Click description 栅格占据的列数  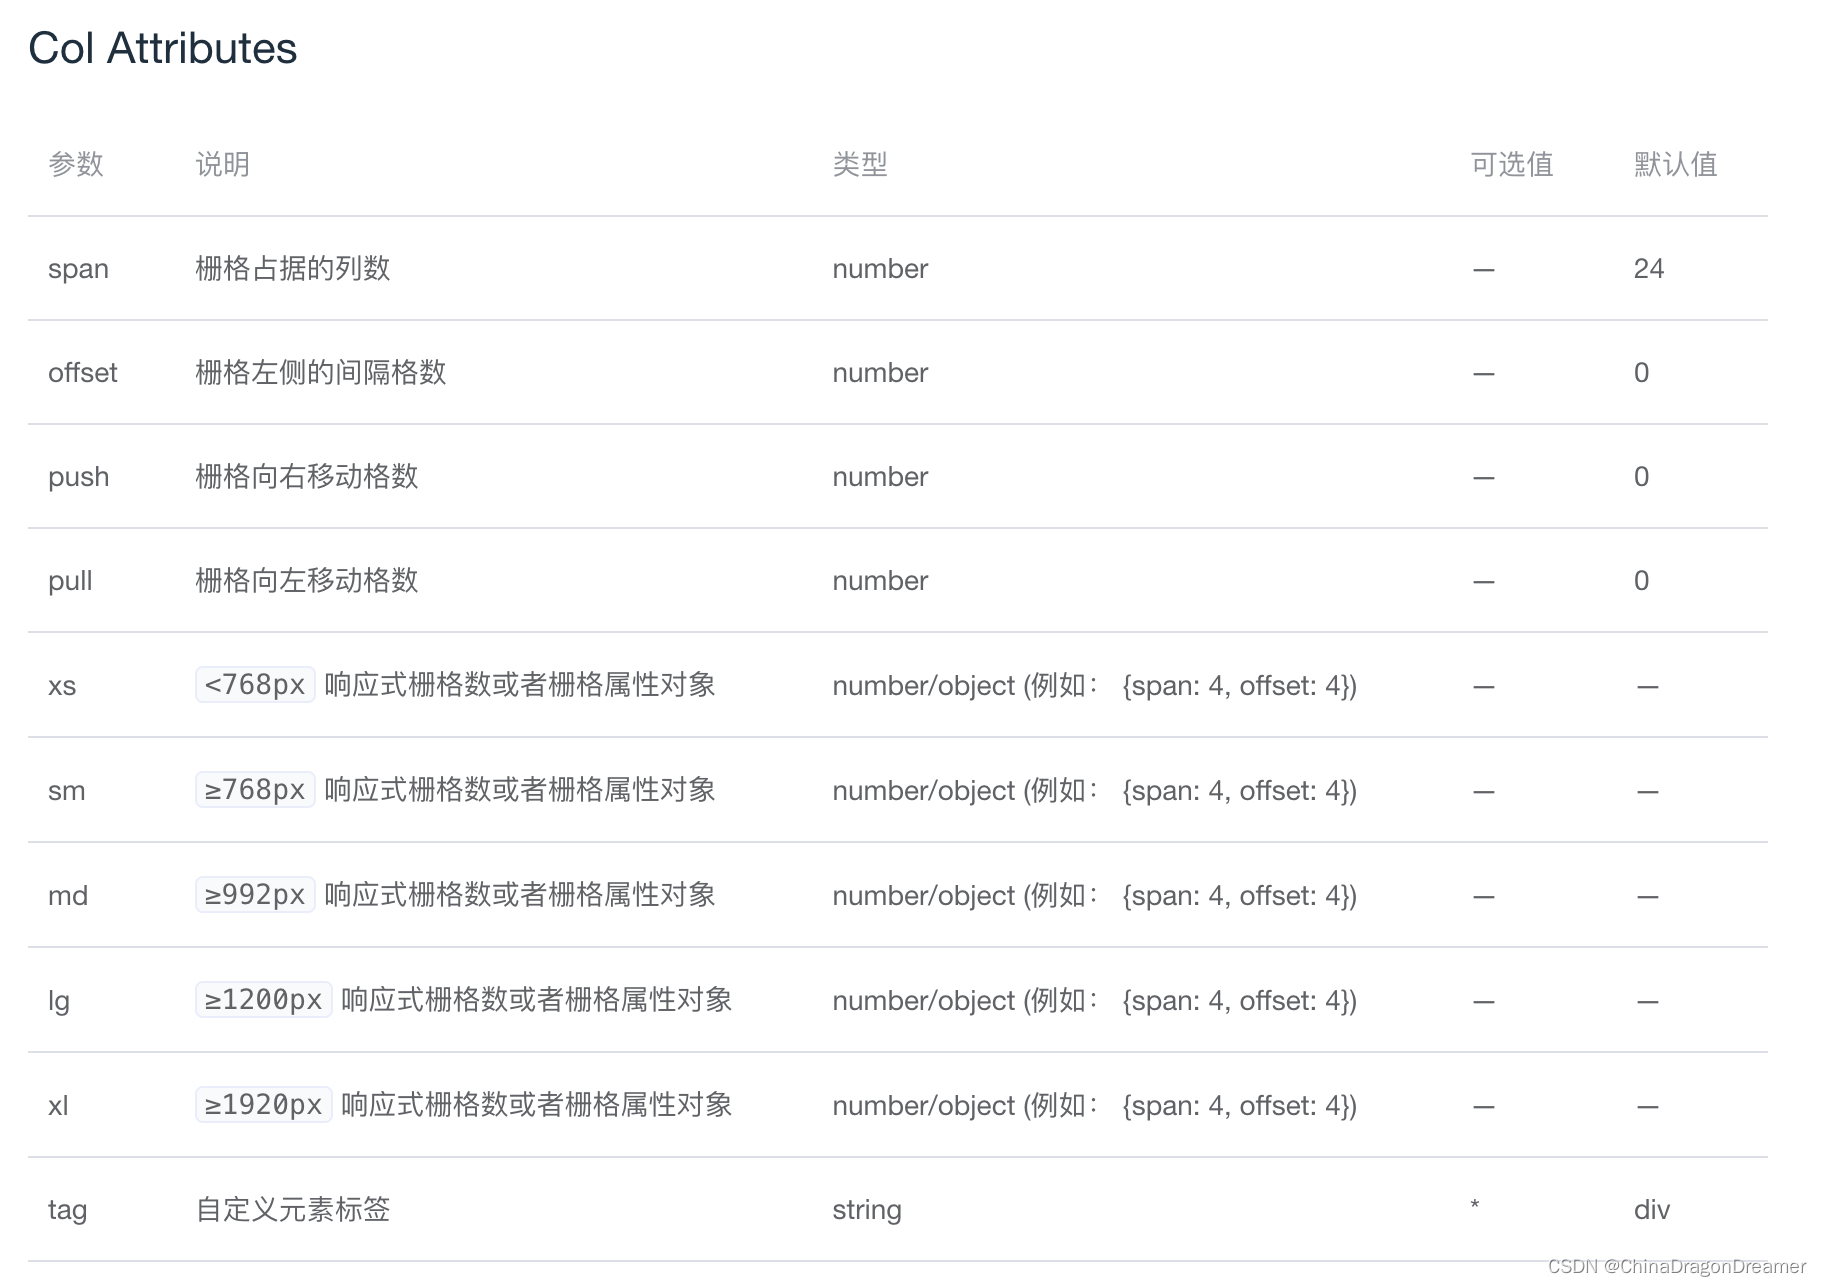point(293,268)
